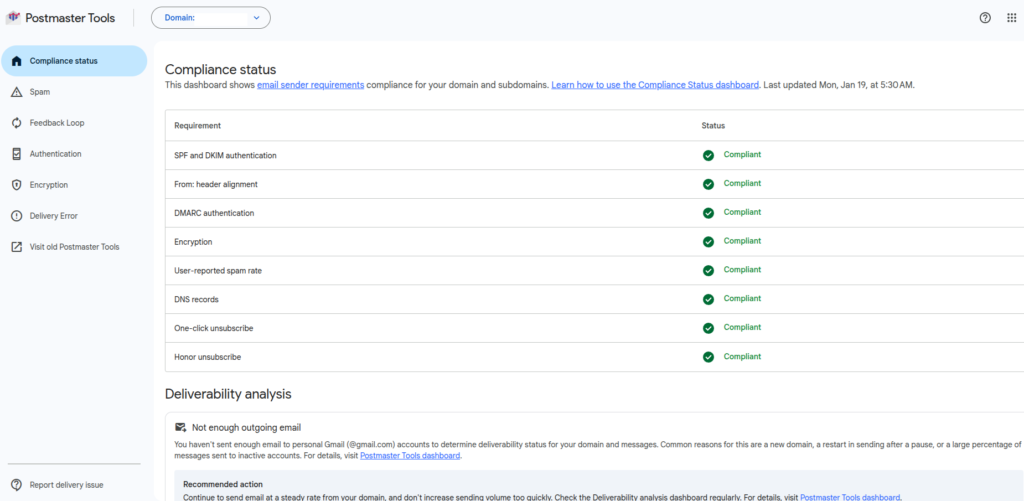Click the Requirement column header
The width and height of the screenshot is (1024, 501).
(x=198, y=125)
